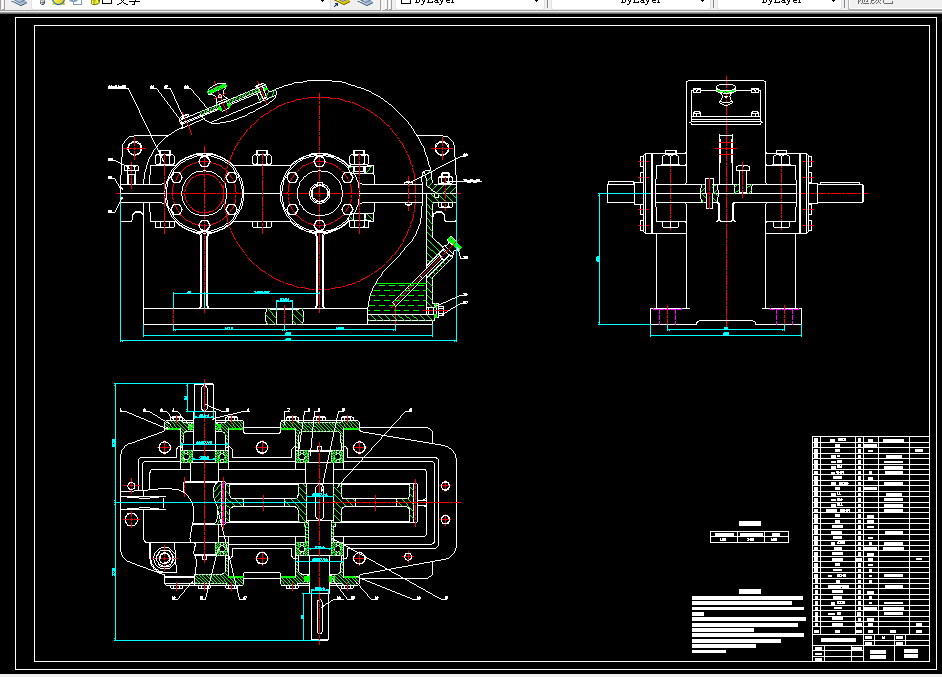Pick the key slot on the bottom output shaft in the plan view

coord(321,615)
